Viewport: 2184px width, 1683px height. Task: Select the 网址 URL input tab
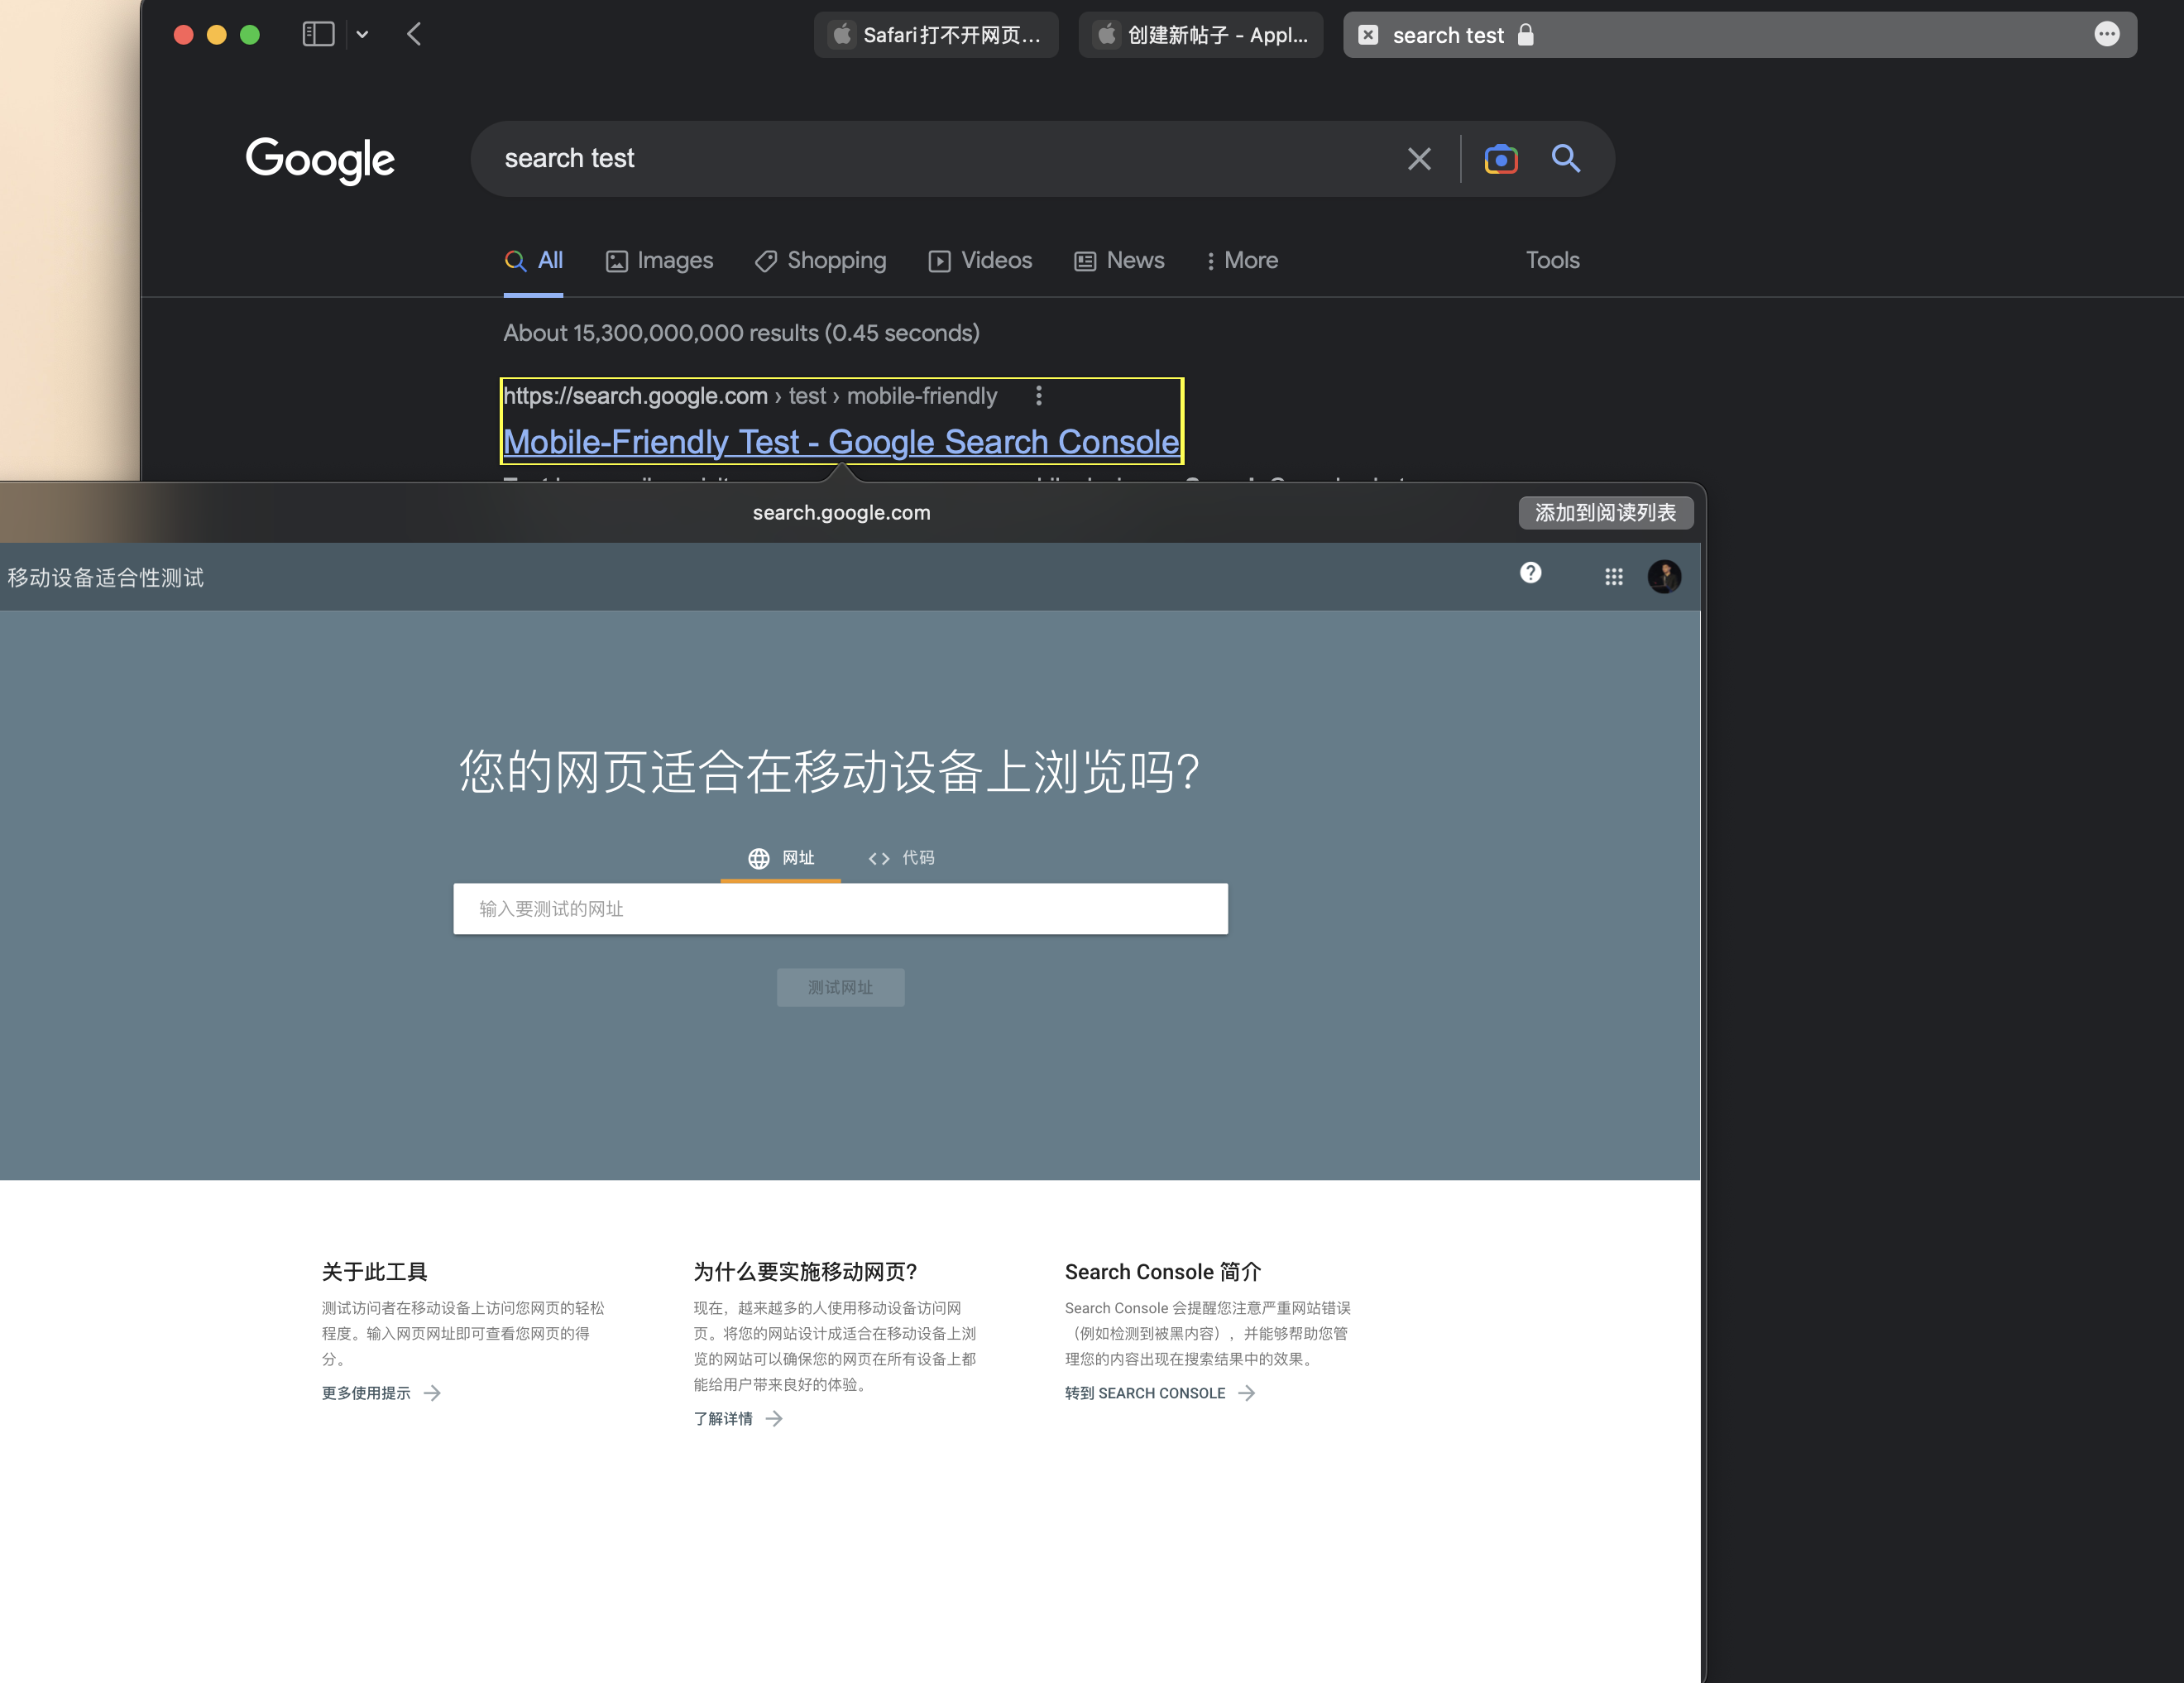pyautogui.click(x=781, y=858)
